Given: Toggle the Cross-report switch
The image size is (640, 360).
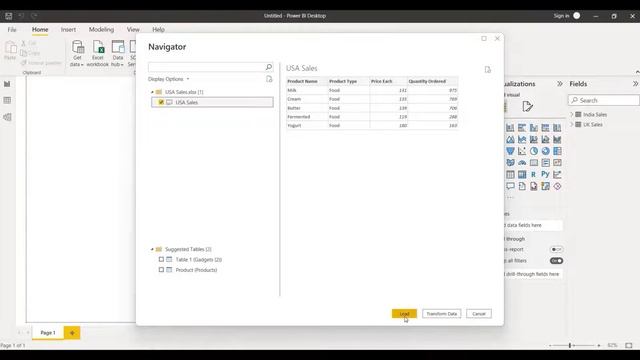Looking at the screenshot, I should 556,249.
